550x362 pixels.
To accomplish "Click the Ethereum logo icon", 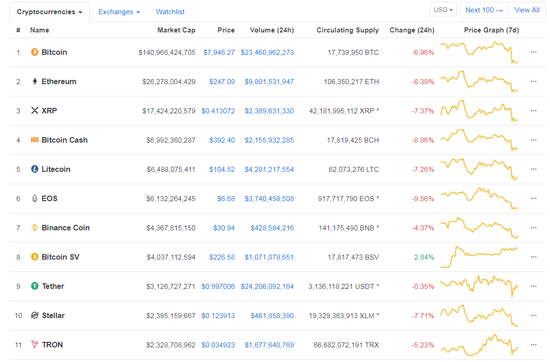I will (x=34, y=81).
